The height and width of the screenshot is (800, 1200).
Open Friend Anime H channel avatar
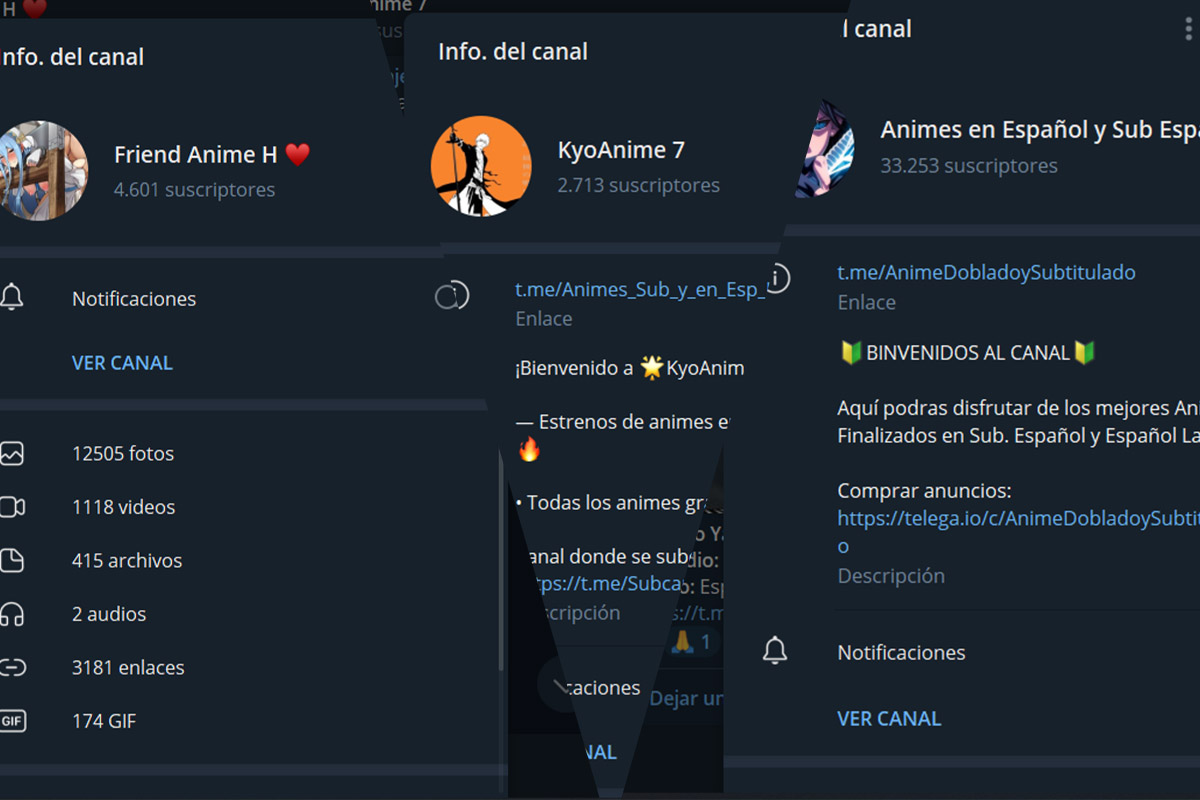click(42, 171)
